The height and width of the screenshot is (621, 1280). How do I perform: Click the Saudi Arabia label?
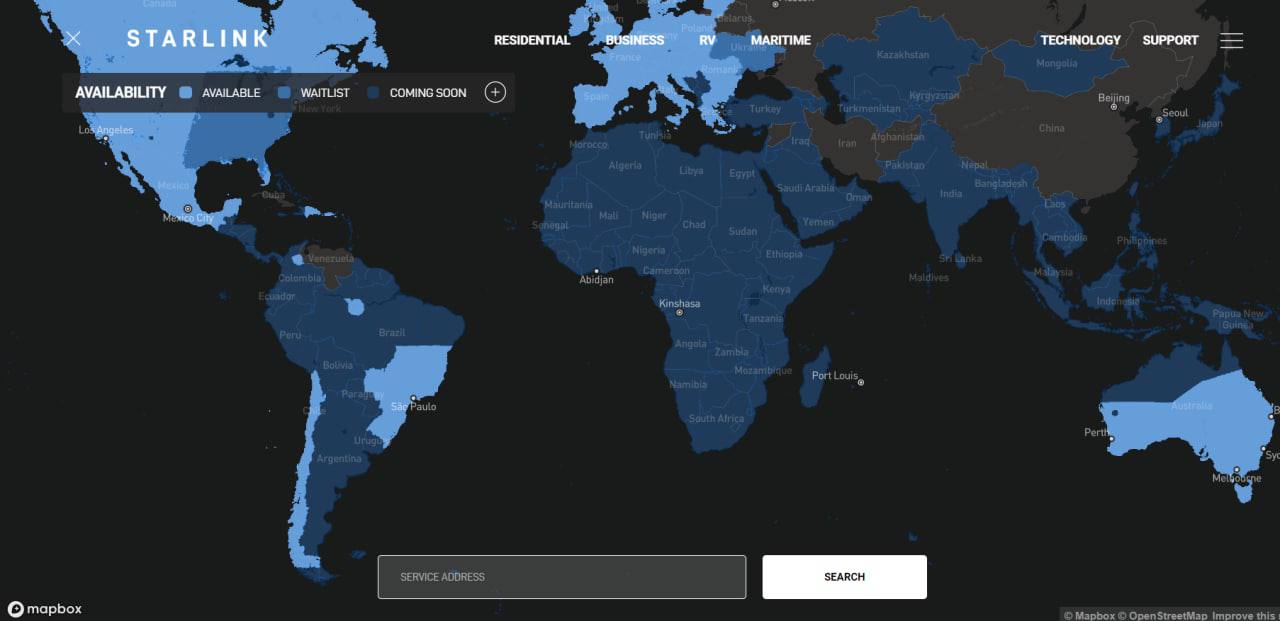pyautogui.click(x=805, y=188)
